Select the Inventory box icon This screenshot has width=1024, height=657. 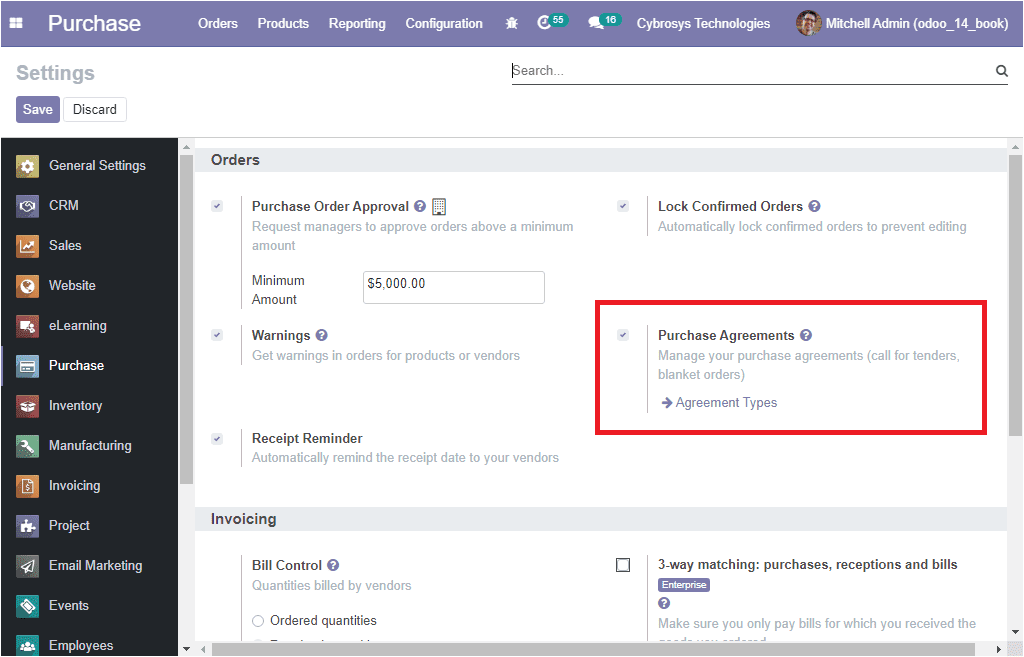pyautogui.click(x=27, y=406)
